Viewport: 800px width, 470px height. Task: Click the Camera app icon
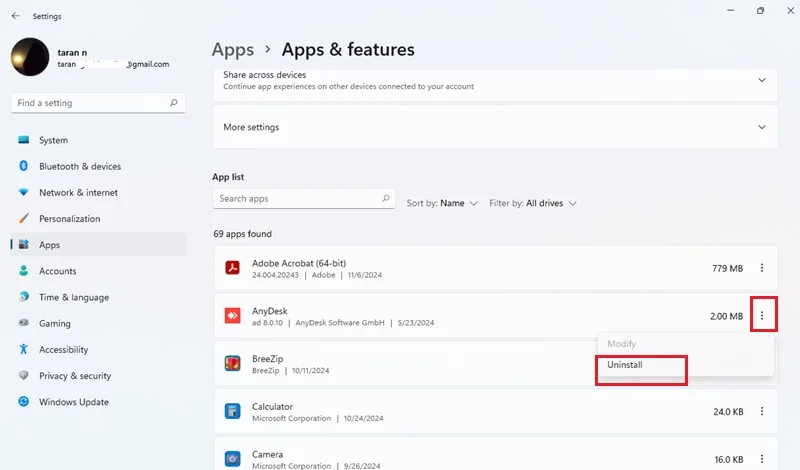[x=233, y=459]
